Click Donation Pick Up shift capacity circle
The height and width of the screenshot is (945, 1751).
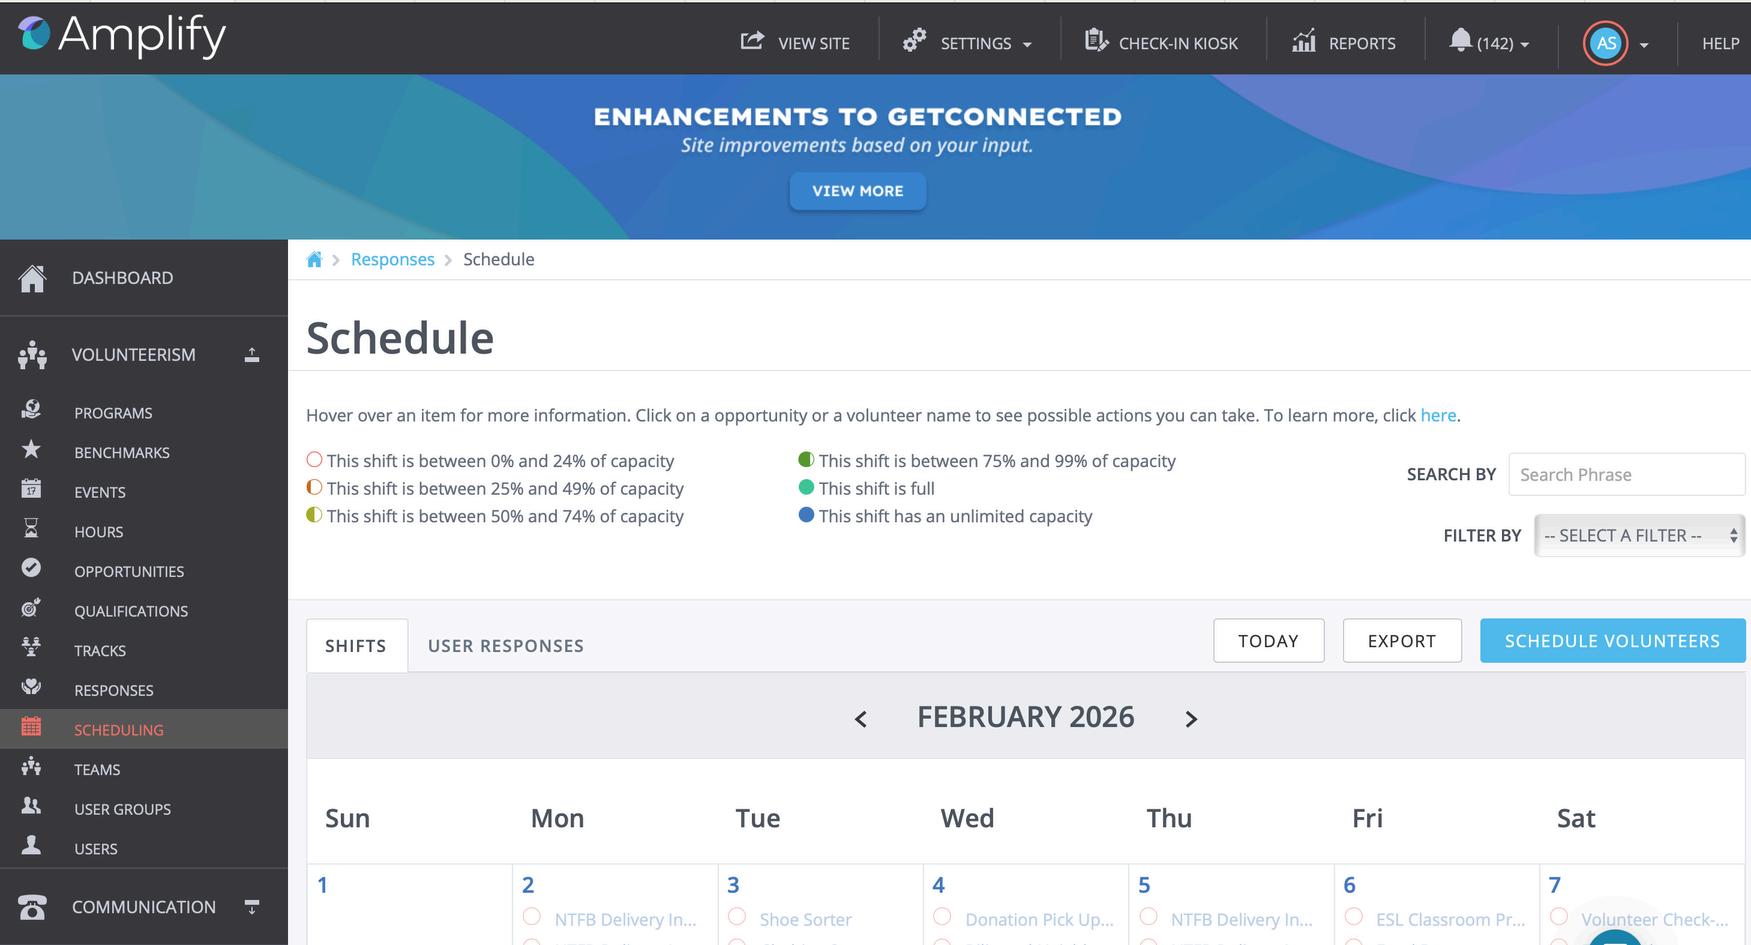[942, 917]
